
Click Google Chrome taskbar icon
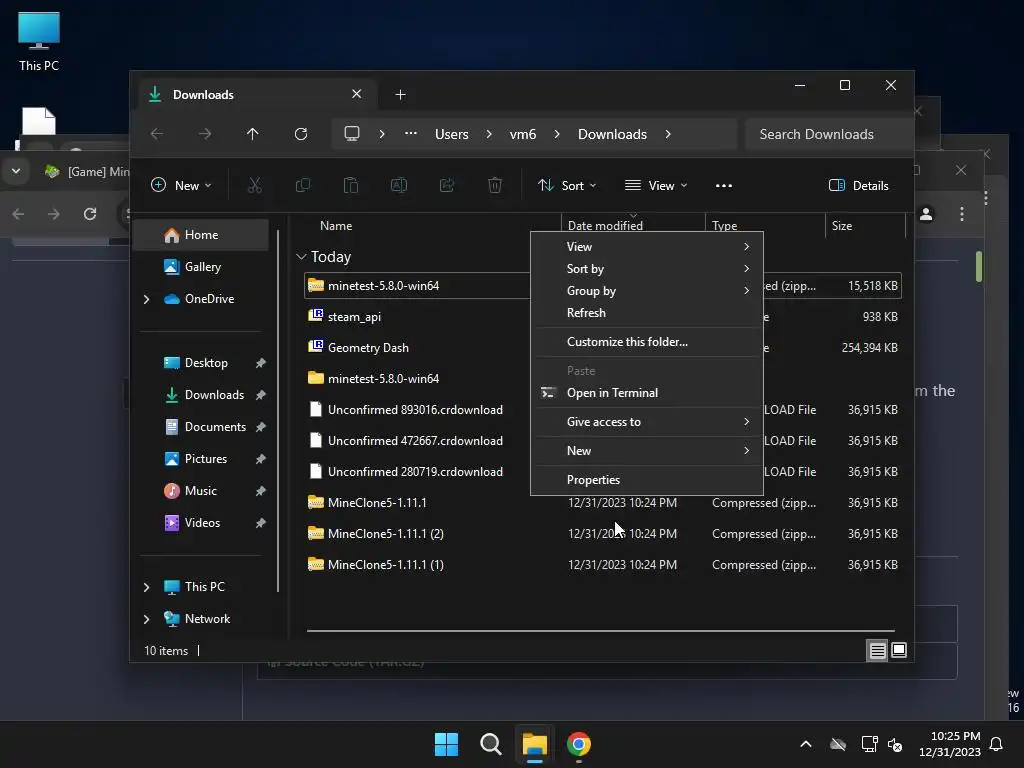[x=579, y=744]
